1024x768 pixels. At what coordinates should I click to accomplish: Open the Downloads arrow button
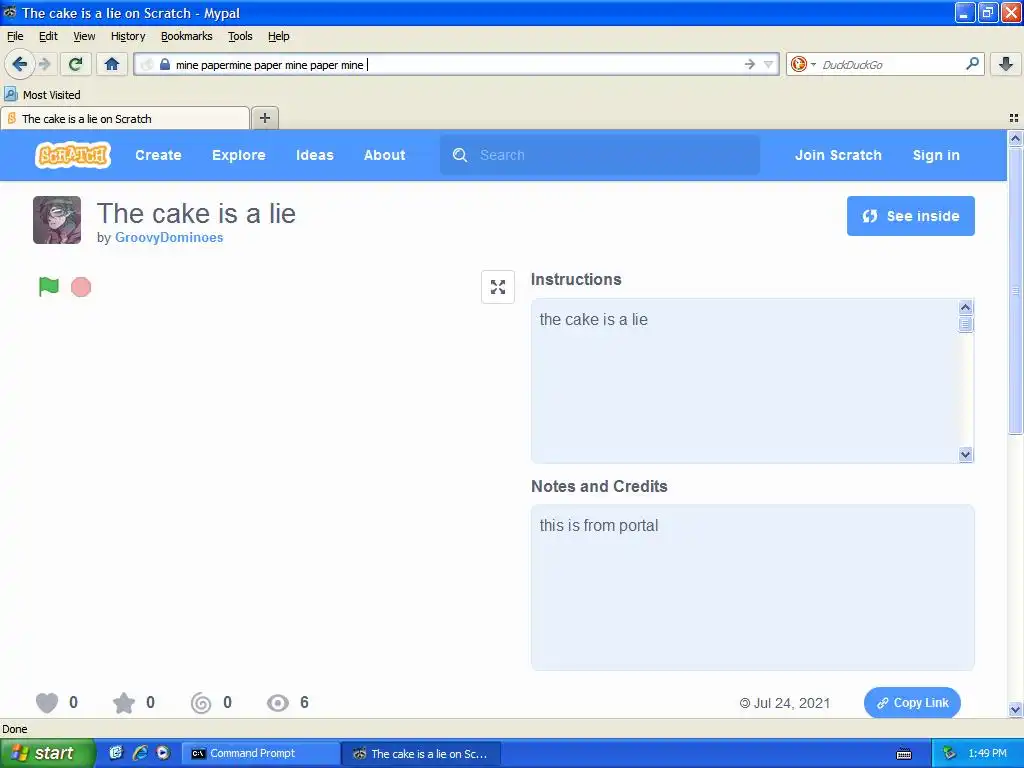pyautogui.click(x=1006, y=64)
